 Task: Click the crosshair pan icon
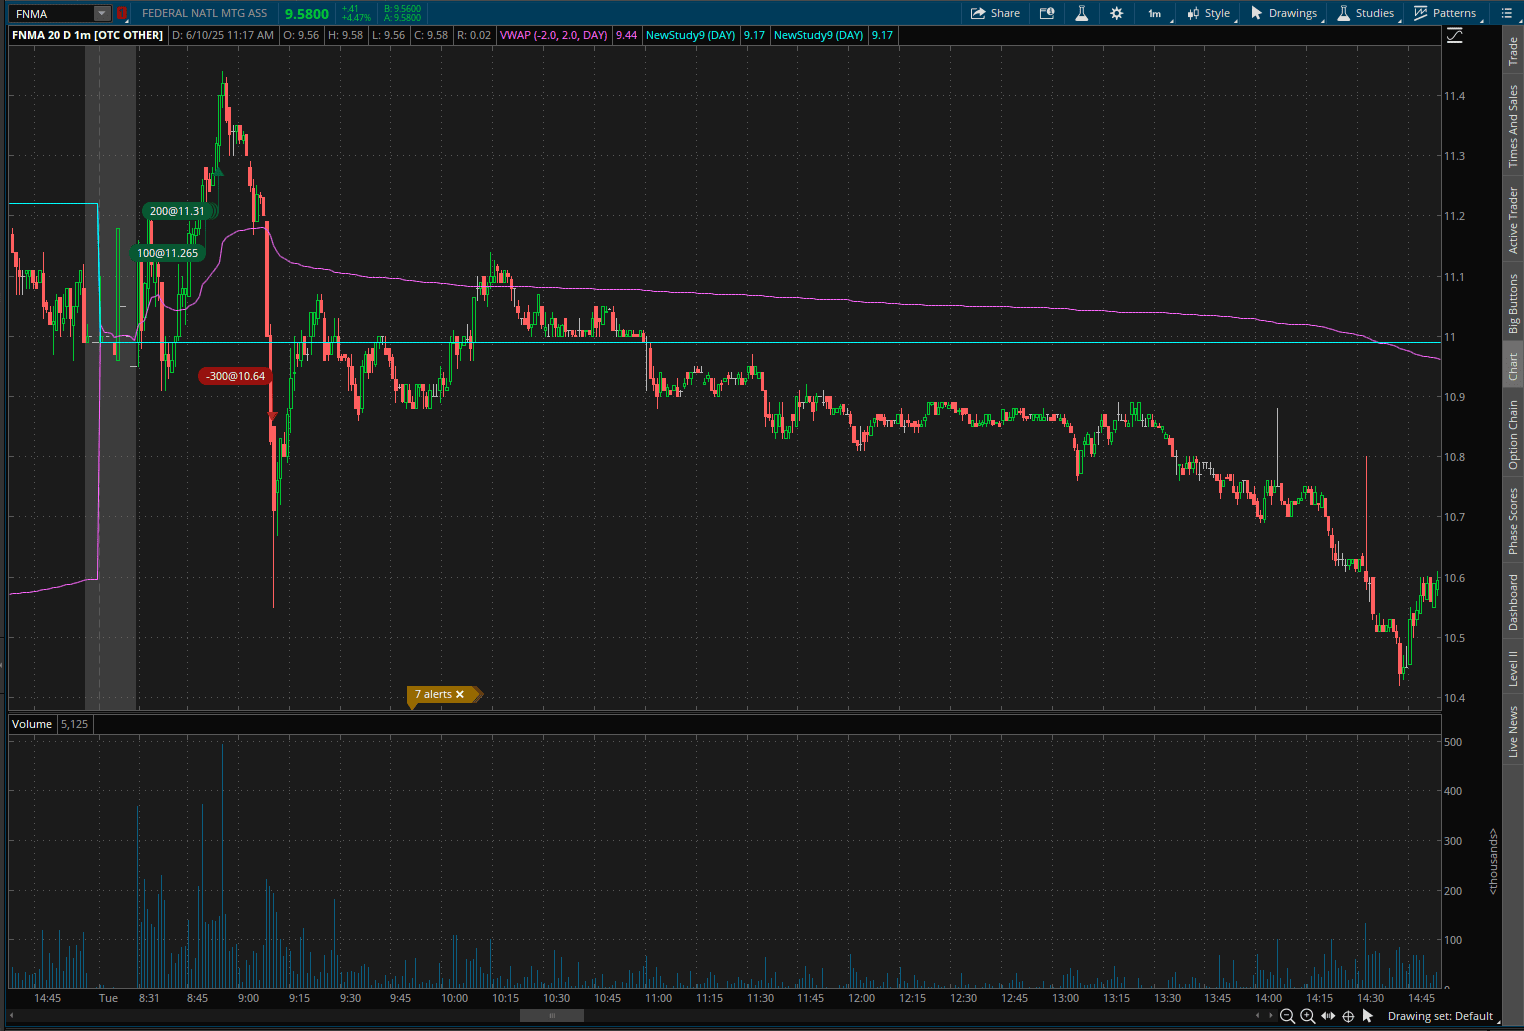1348,1016
